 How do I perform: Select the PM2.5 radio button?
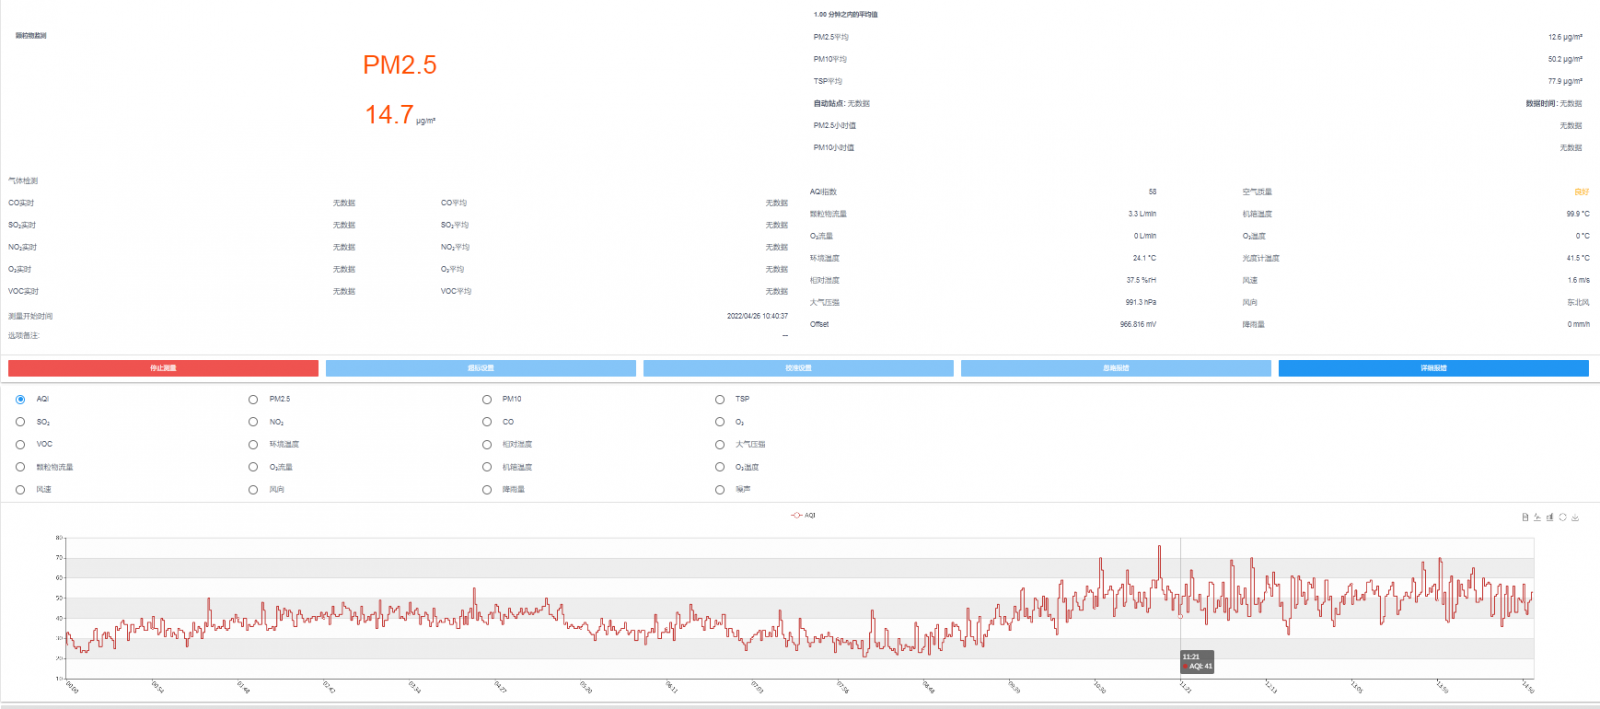[253, 399]
